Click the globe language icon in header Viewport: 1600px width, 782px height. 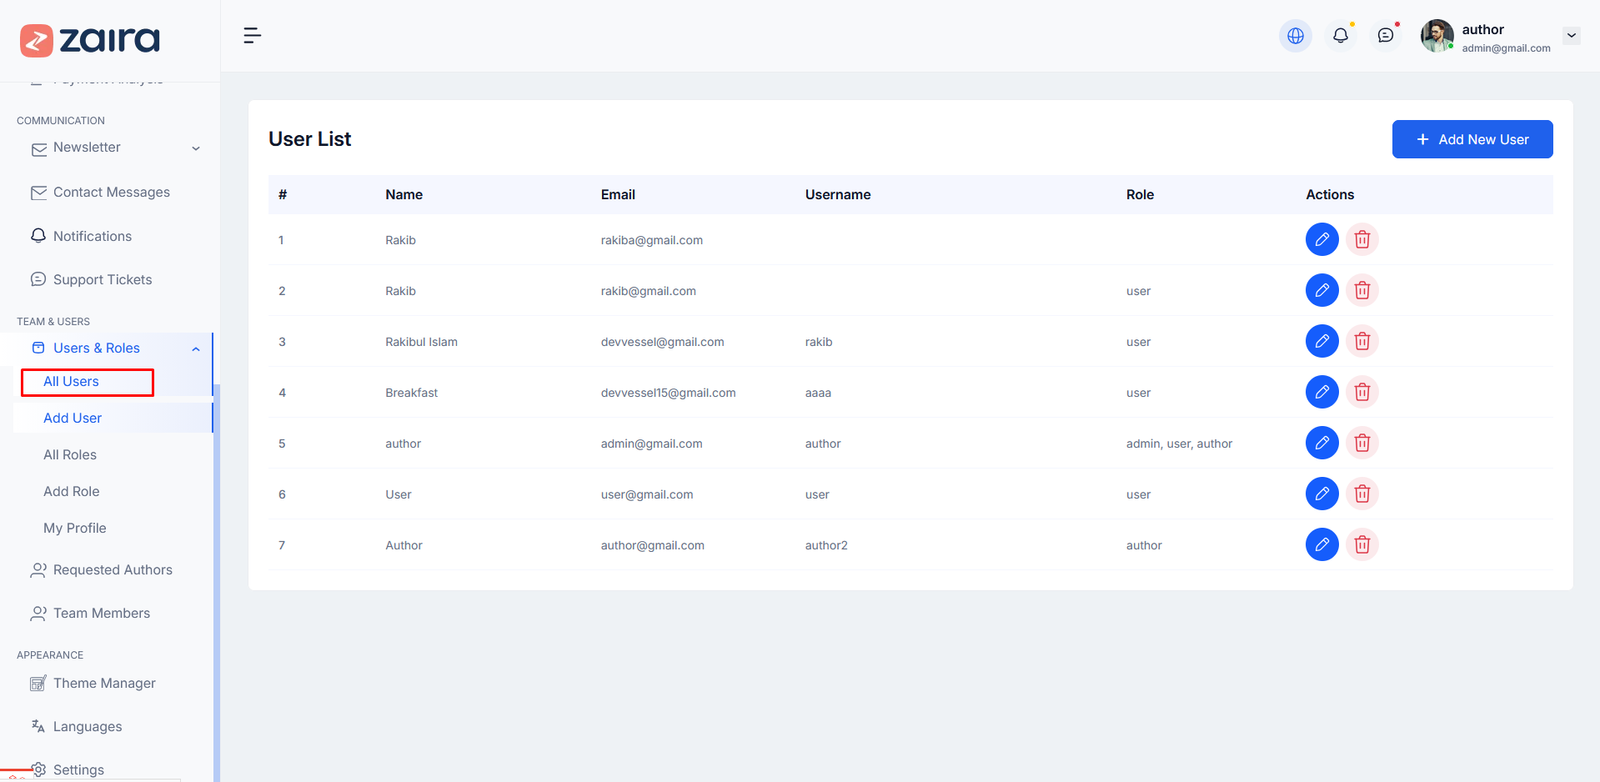1295,36
